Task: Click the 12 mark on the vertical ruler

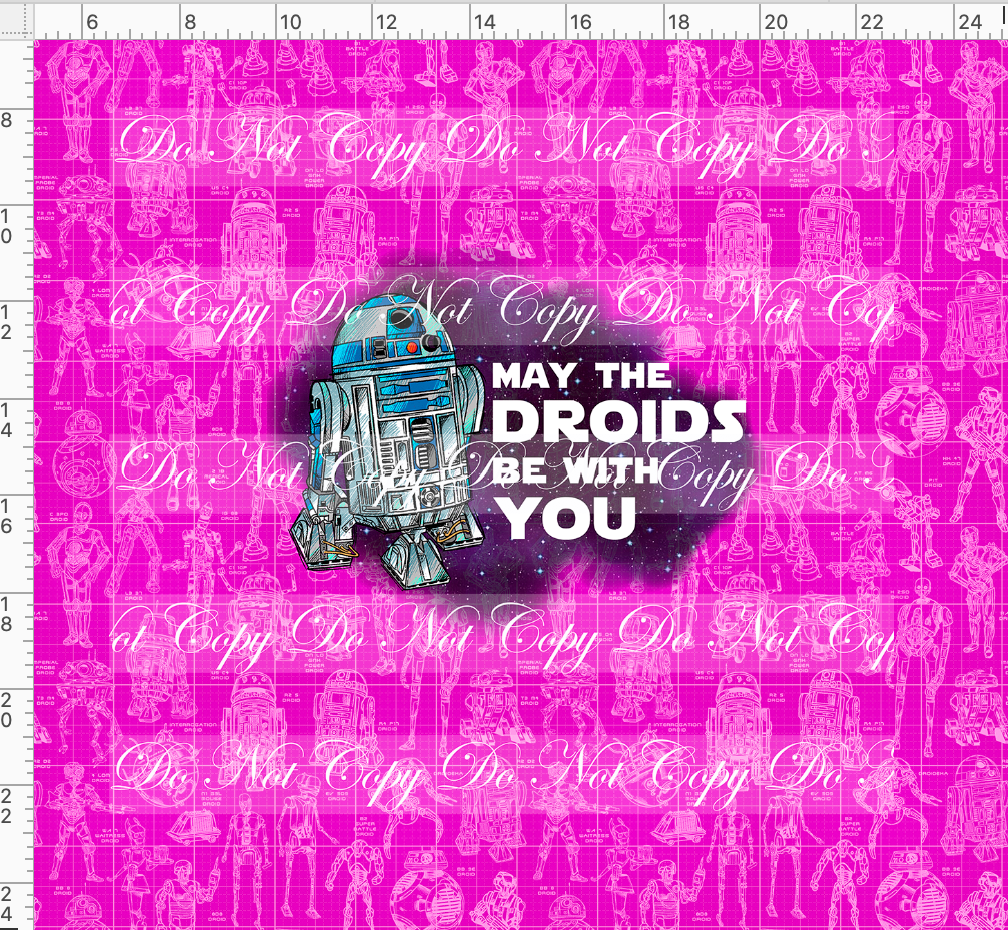Action: (6, 323)
